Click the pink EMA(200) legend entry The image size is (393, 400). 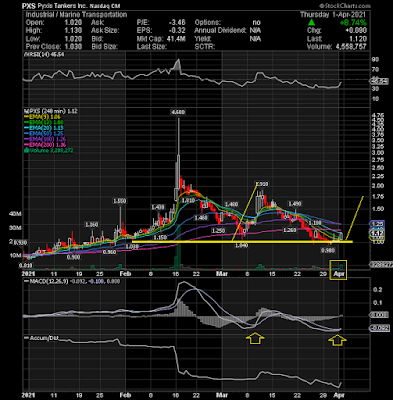[45, 145]
